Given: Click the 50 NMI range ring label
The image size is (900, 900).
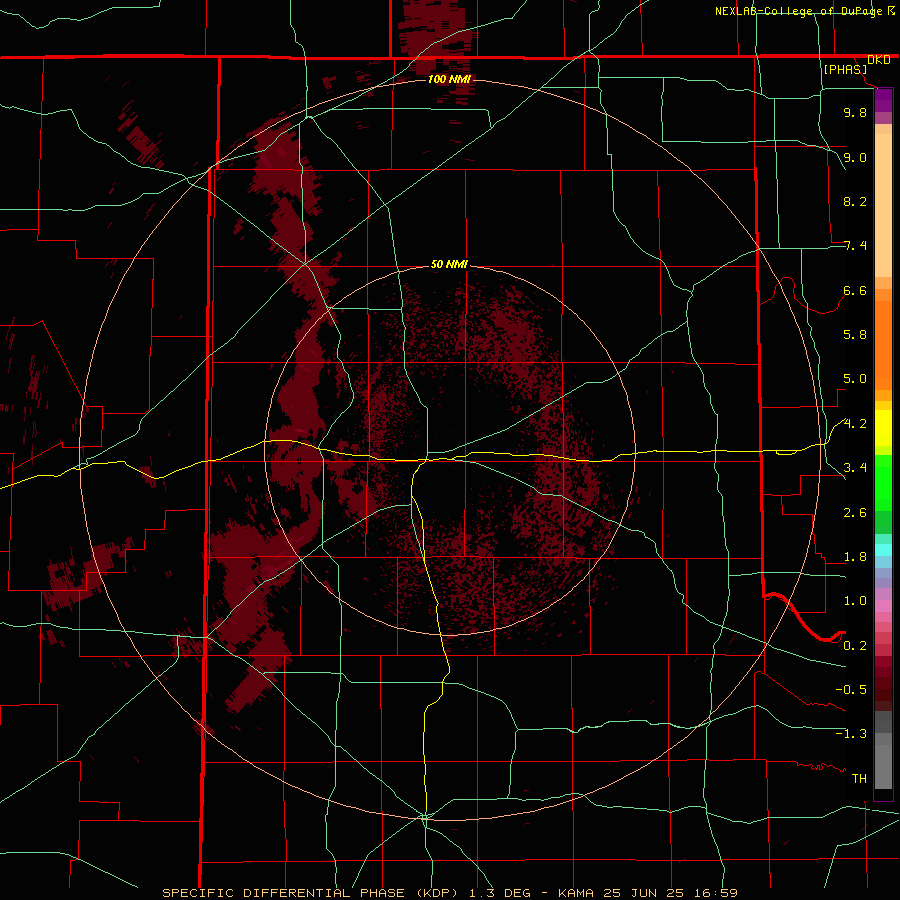Looking at the screenshot, I should [x=449, y=265].
